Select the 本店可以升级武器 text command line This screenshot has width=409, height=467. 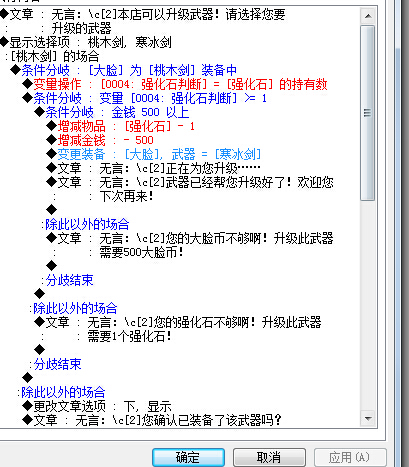point(143,14)
